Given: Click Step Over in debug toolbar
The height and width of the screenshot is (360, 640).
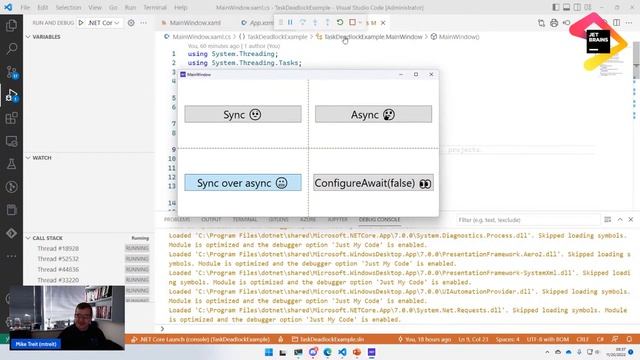Looking at the screenshot, I should 302,22.
